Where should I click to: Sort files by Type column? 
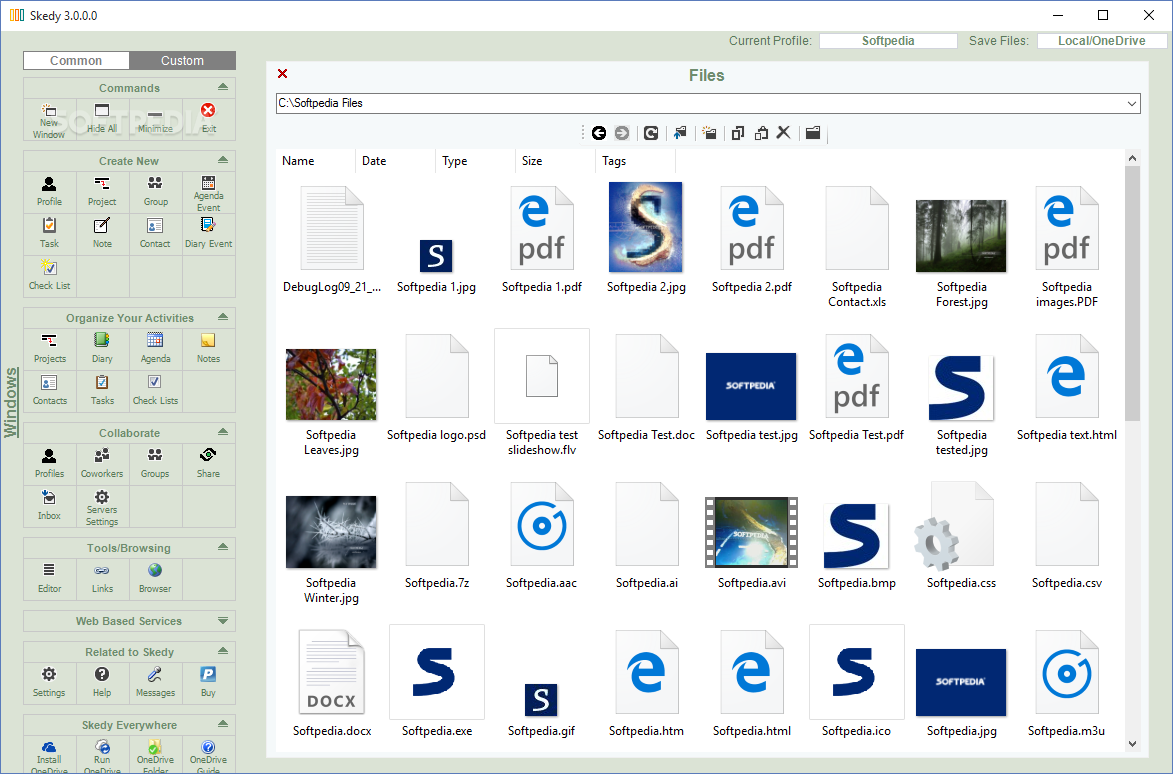pyautogui.click(x=476, y=161)
